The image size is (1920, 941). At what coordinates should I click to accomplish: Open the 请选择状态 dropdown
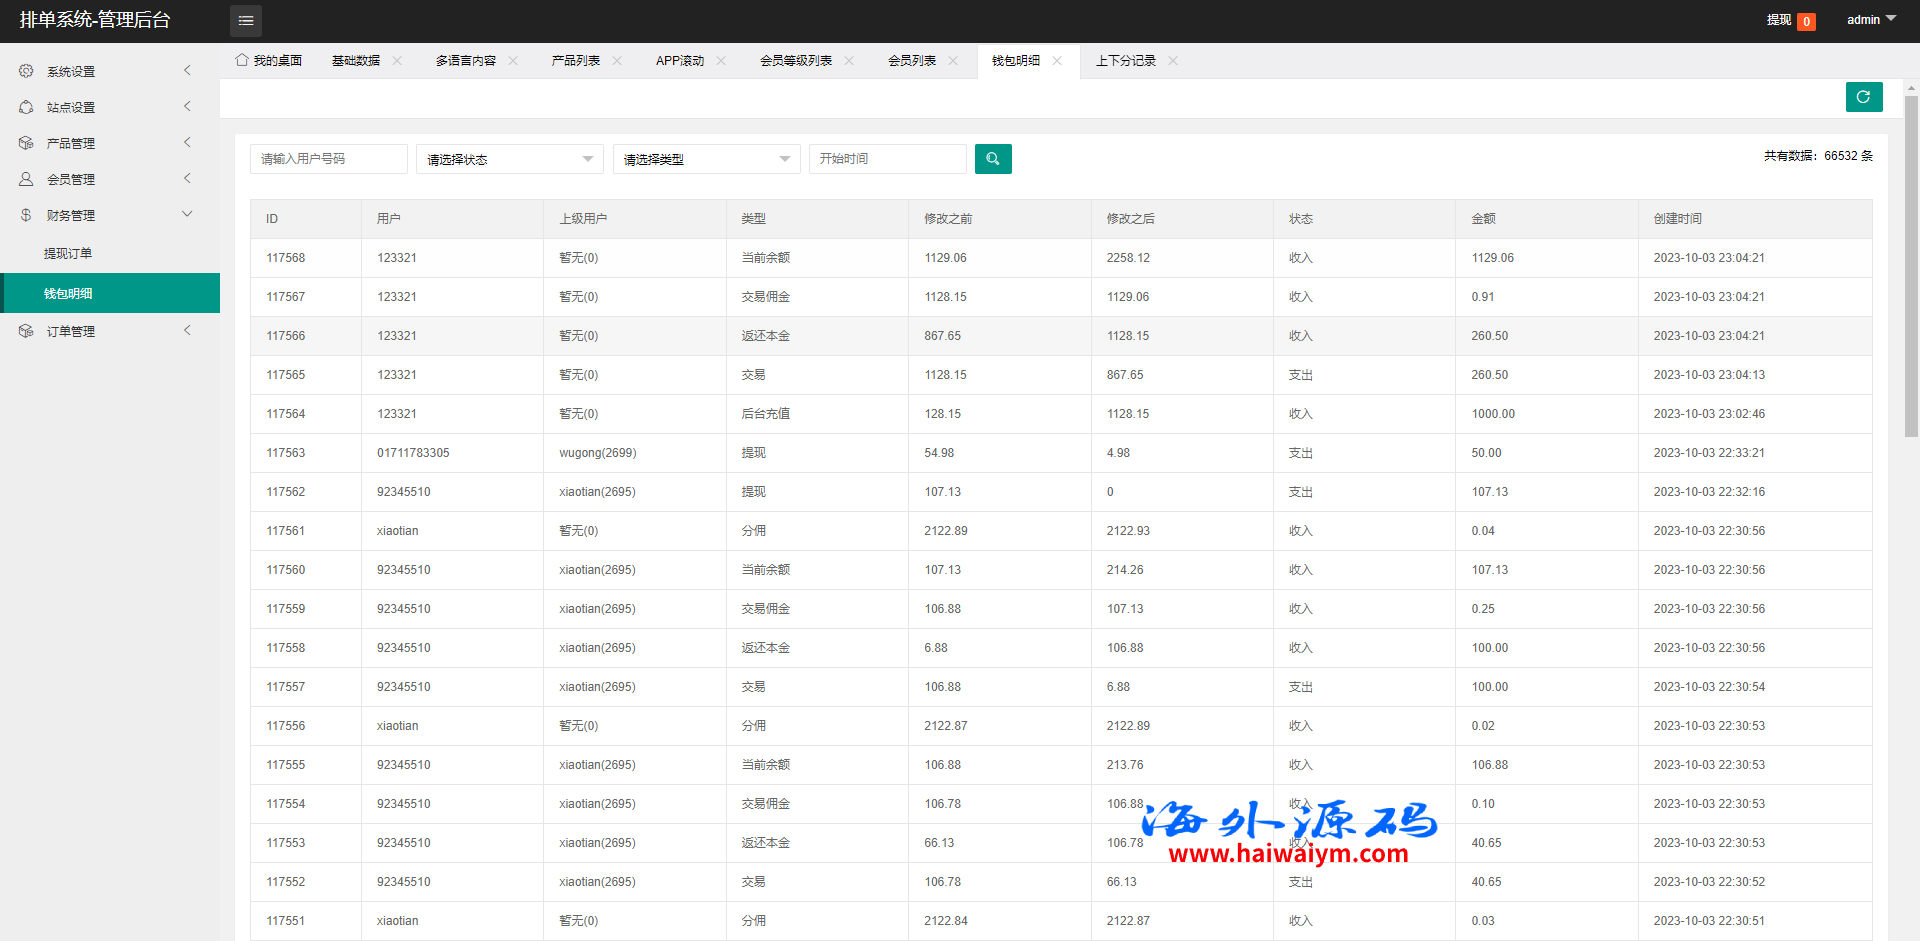point(509,159)
